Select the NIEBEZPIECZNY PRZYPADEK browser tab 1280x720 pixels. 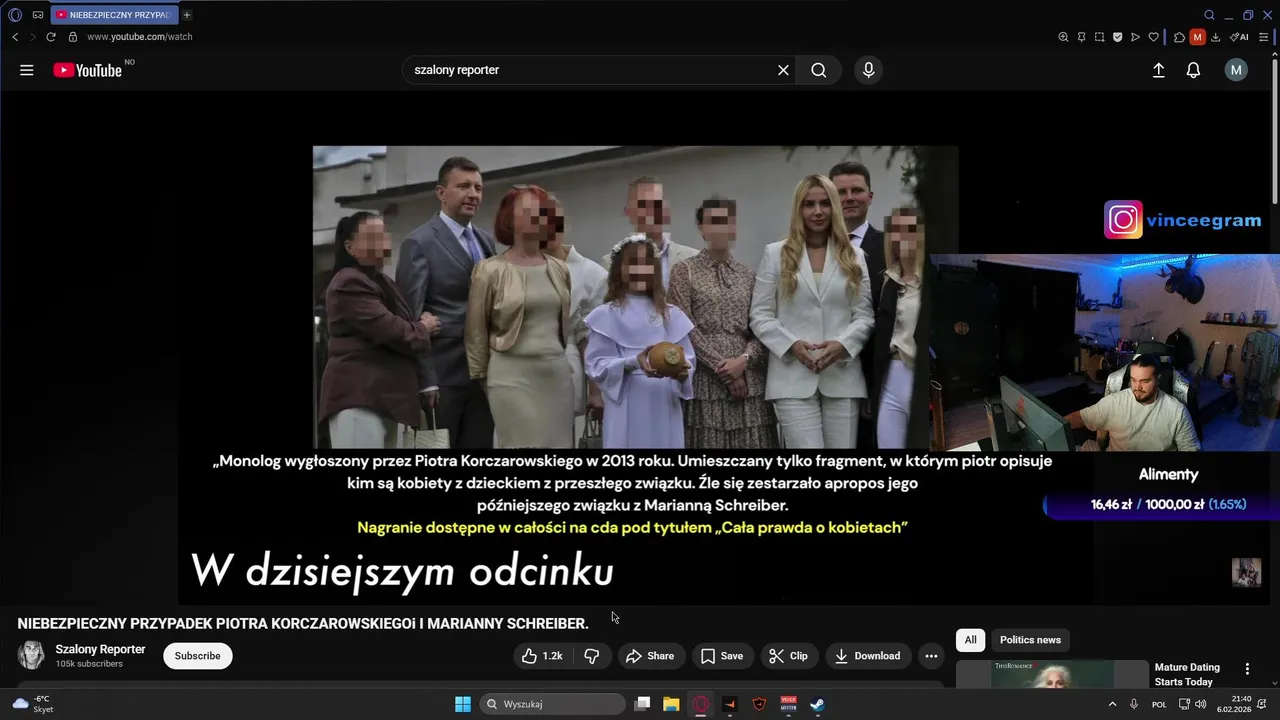(114, 15)
